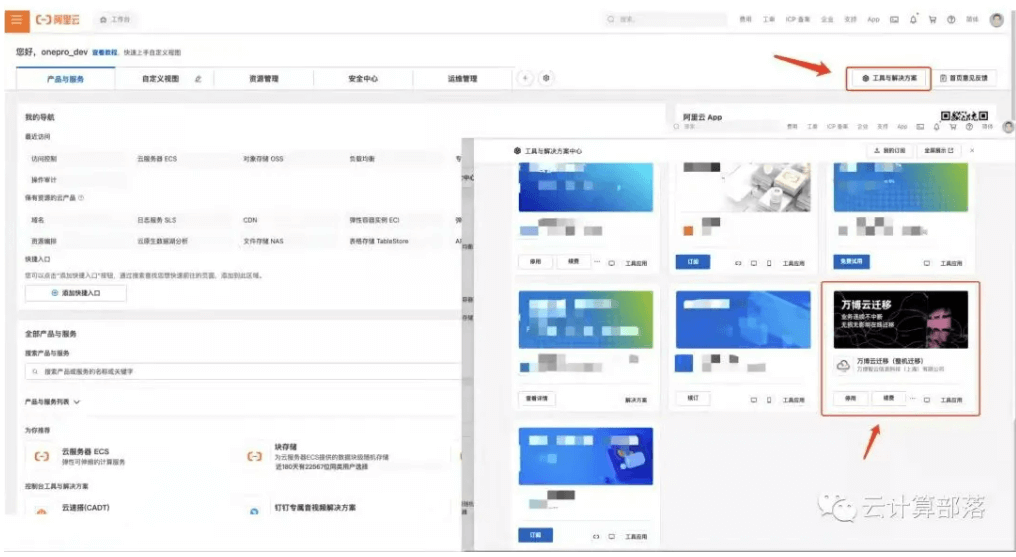This screenshot has width=1016, height=557.
Task: Open 支持 menu in main header
Action: click(851, 20)
